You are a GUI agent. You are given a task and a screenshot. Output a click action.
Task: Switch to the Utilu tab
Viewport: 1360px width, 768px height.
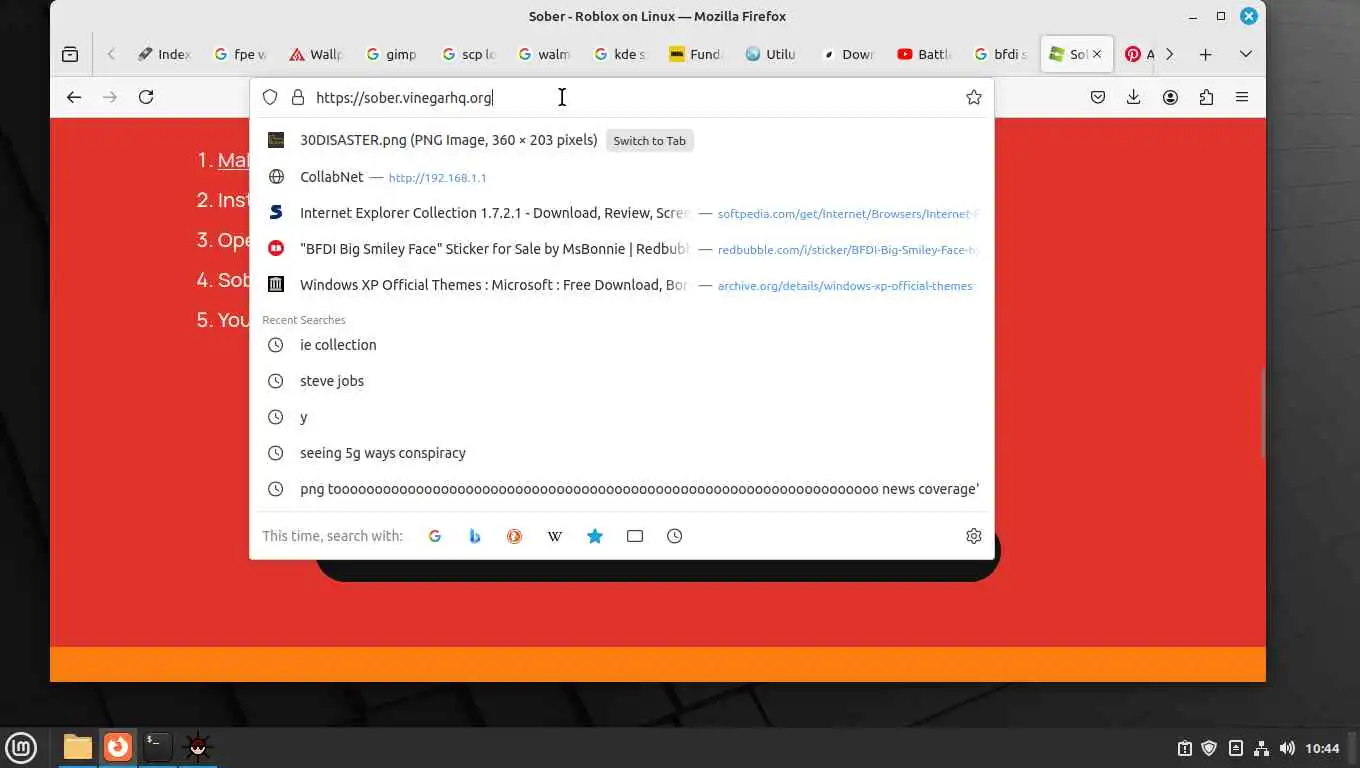coord(772,55)
